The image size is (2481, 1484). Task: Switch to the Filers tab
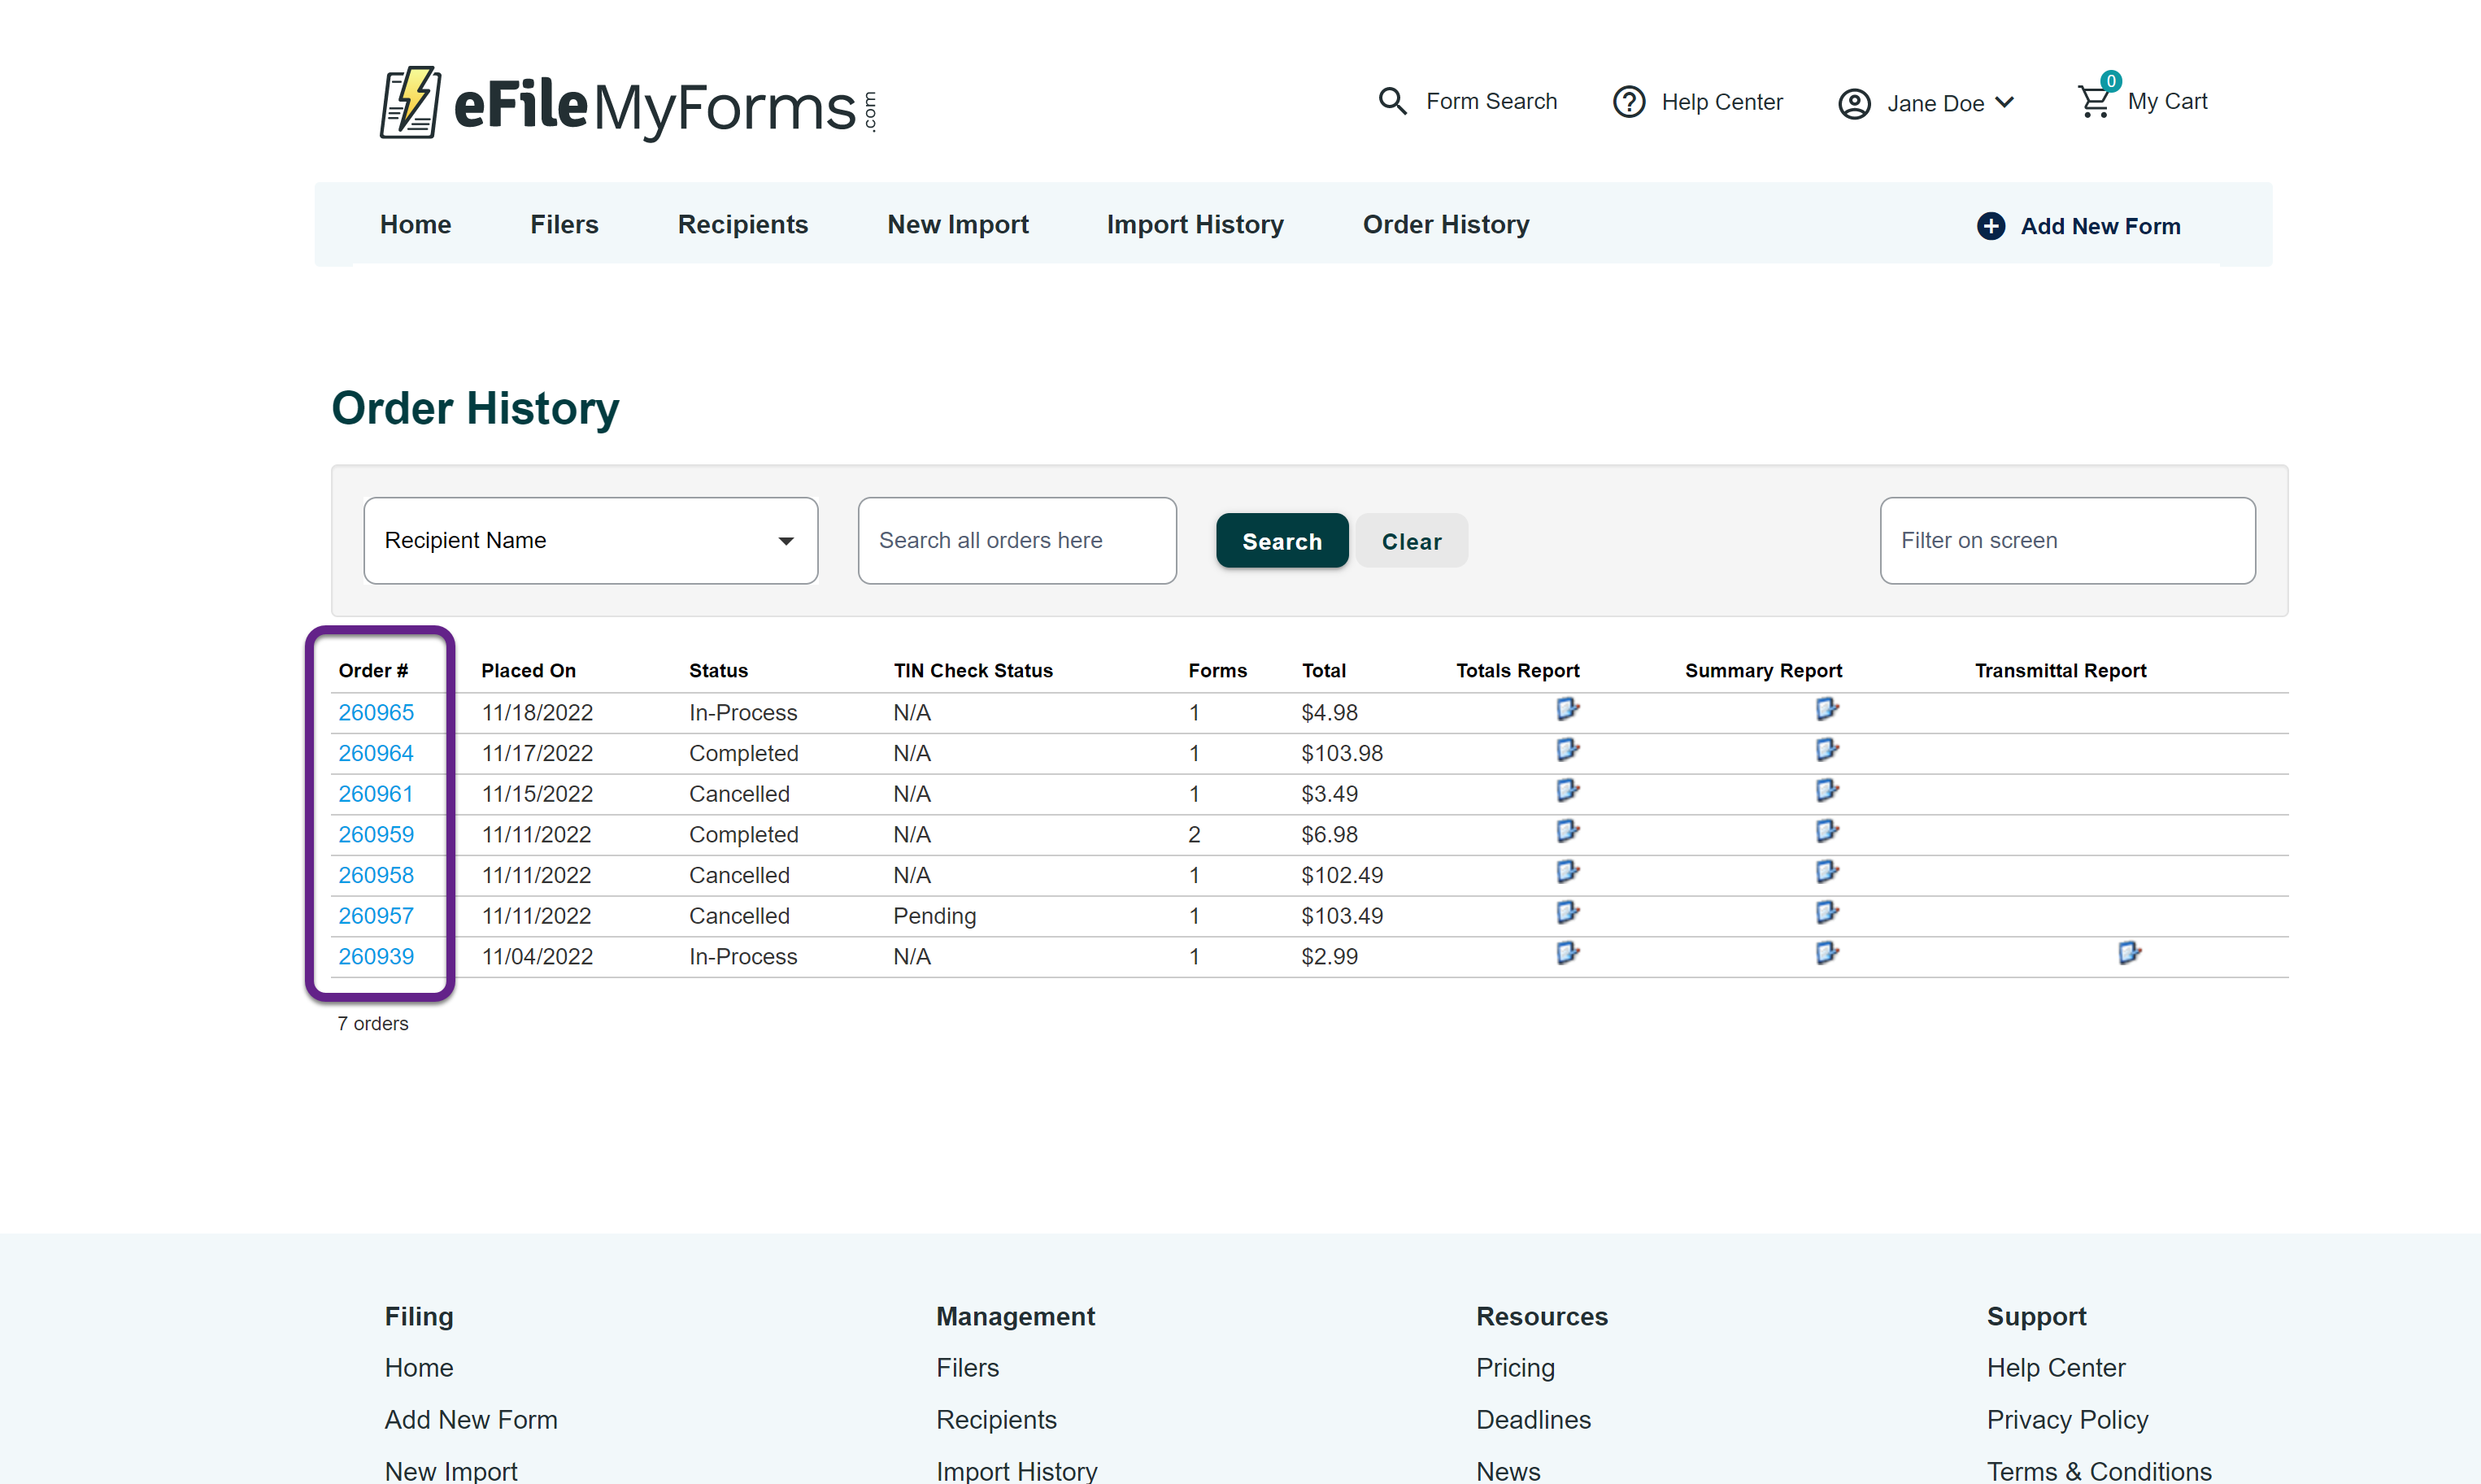pyautogui.click(x=564, y=225)
